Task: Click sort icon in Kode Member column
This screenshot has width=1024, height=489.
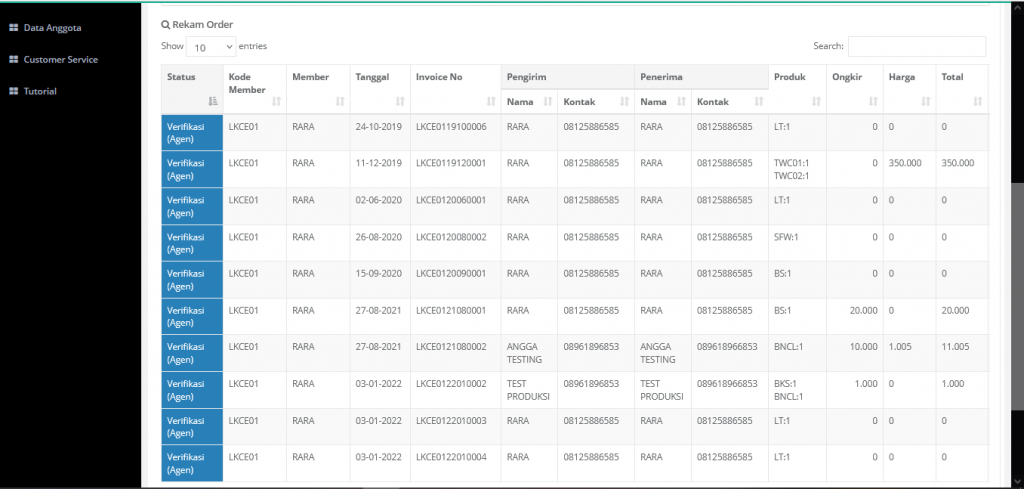Action: (x=276, y=101)
